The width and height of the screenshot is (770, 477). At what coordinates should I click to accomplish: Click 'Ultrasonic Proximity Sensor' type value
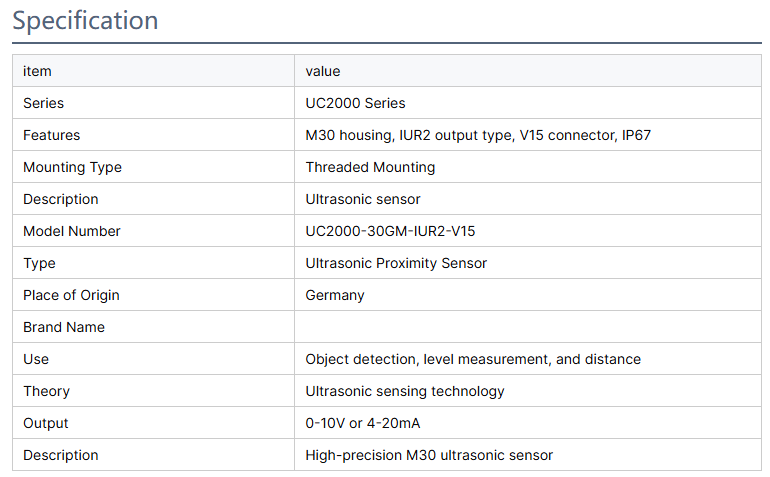(396, 263)
